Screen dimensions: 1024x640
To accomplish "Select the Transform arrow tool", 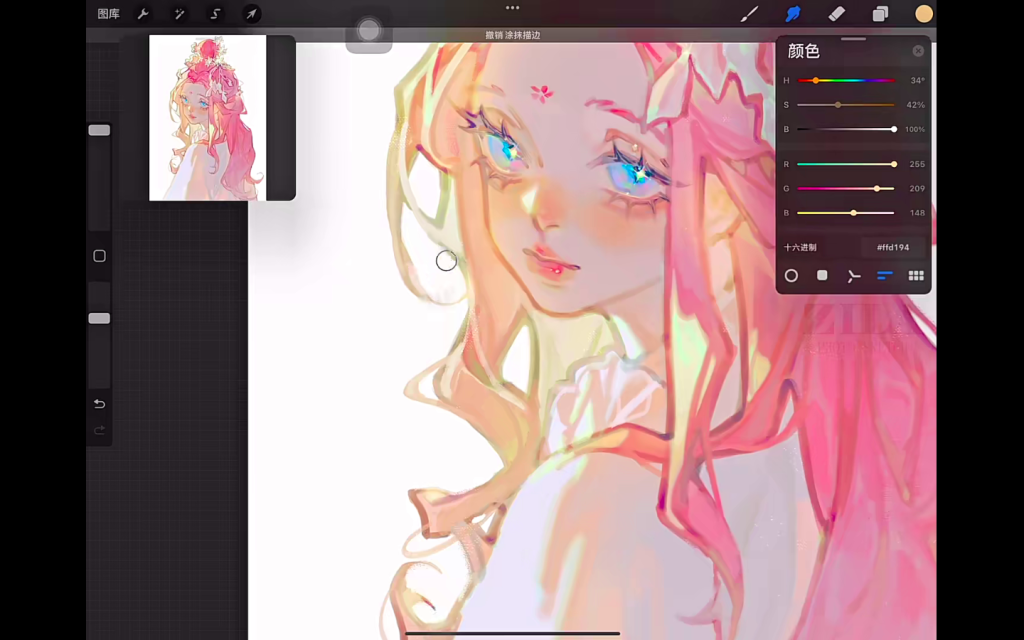I will (x=252, y=14).
